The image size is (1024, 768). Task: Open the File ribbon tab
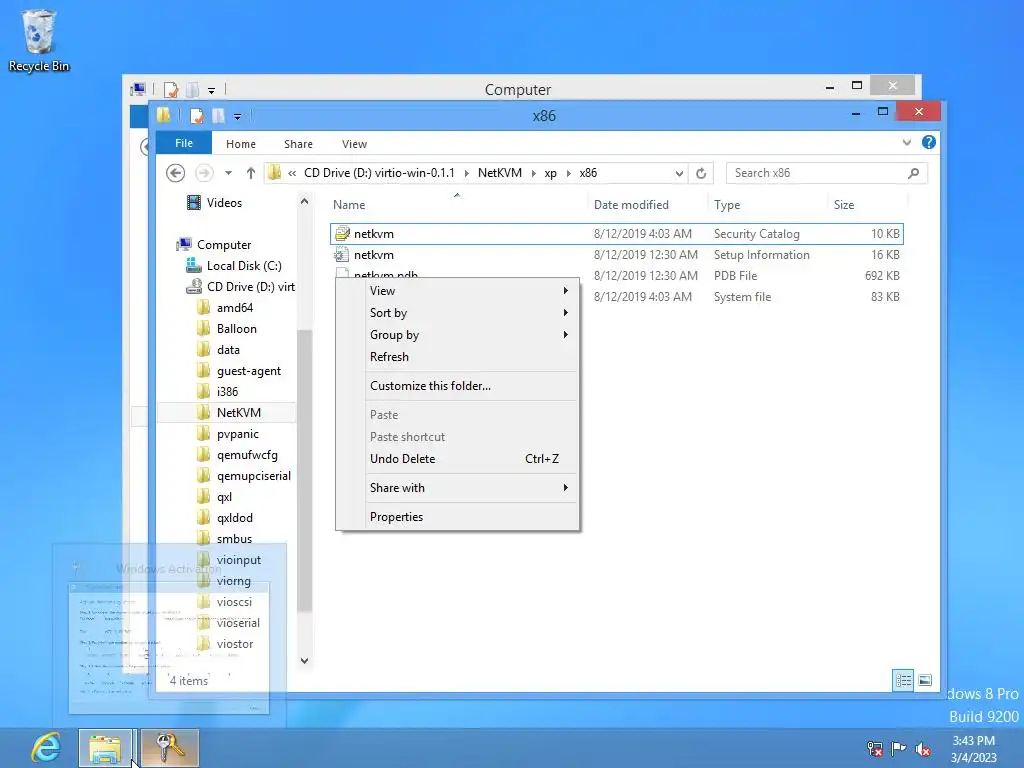[x=184, y=143]
